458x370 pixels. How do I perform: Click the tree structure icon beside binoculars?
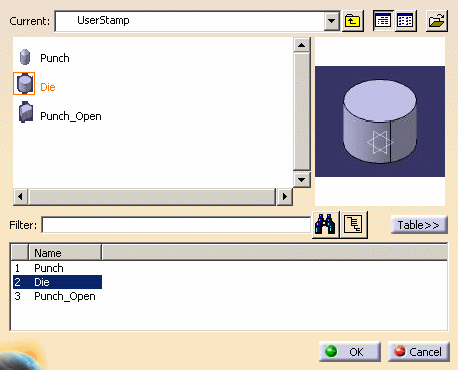[354, 224]
